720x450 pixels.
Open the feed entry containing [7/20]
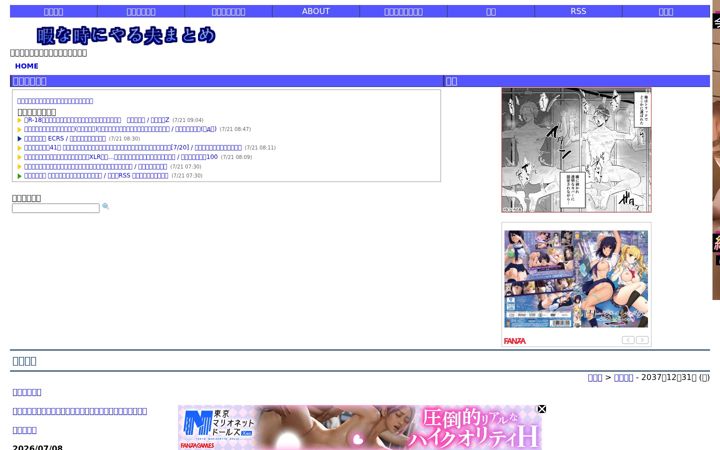pos(133,147)
